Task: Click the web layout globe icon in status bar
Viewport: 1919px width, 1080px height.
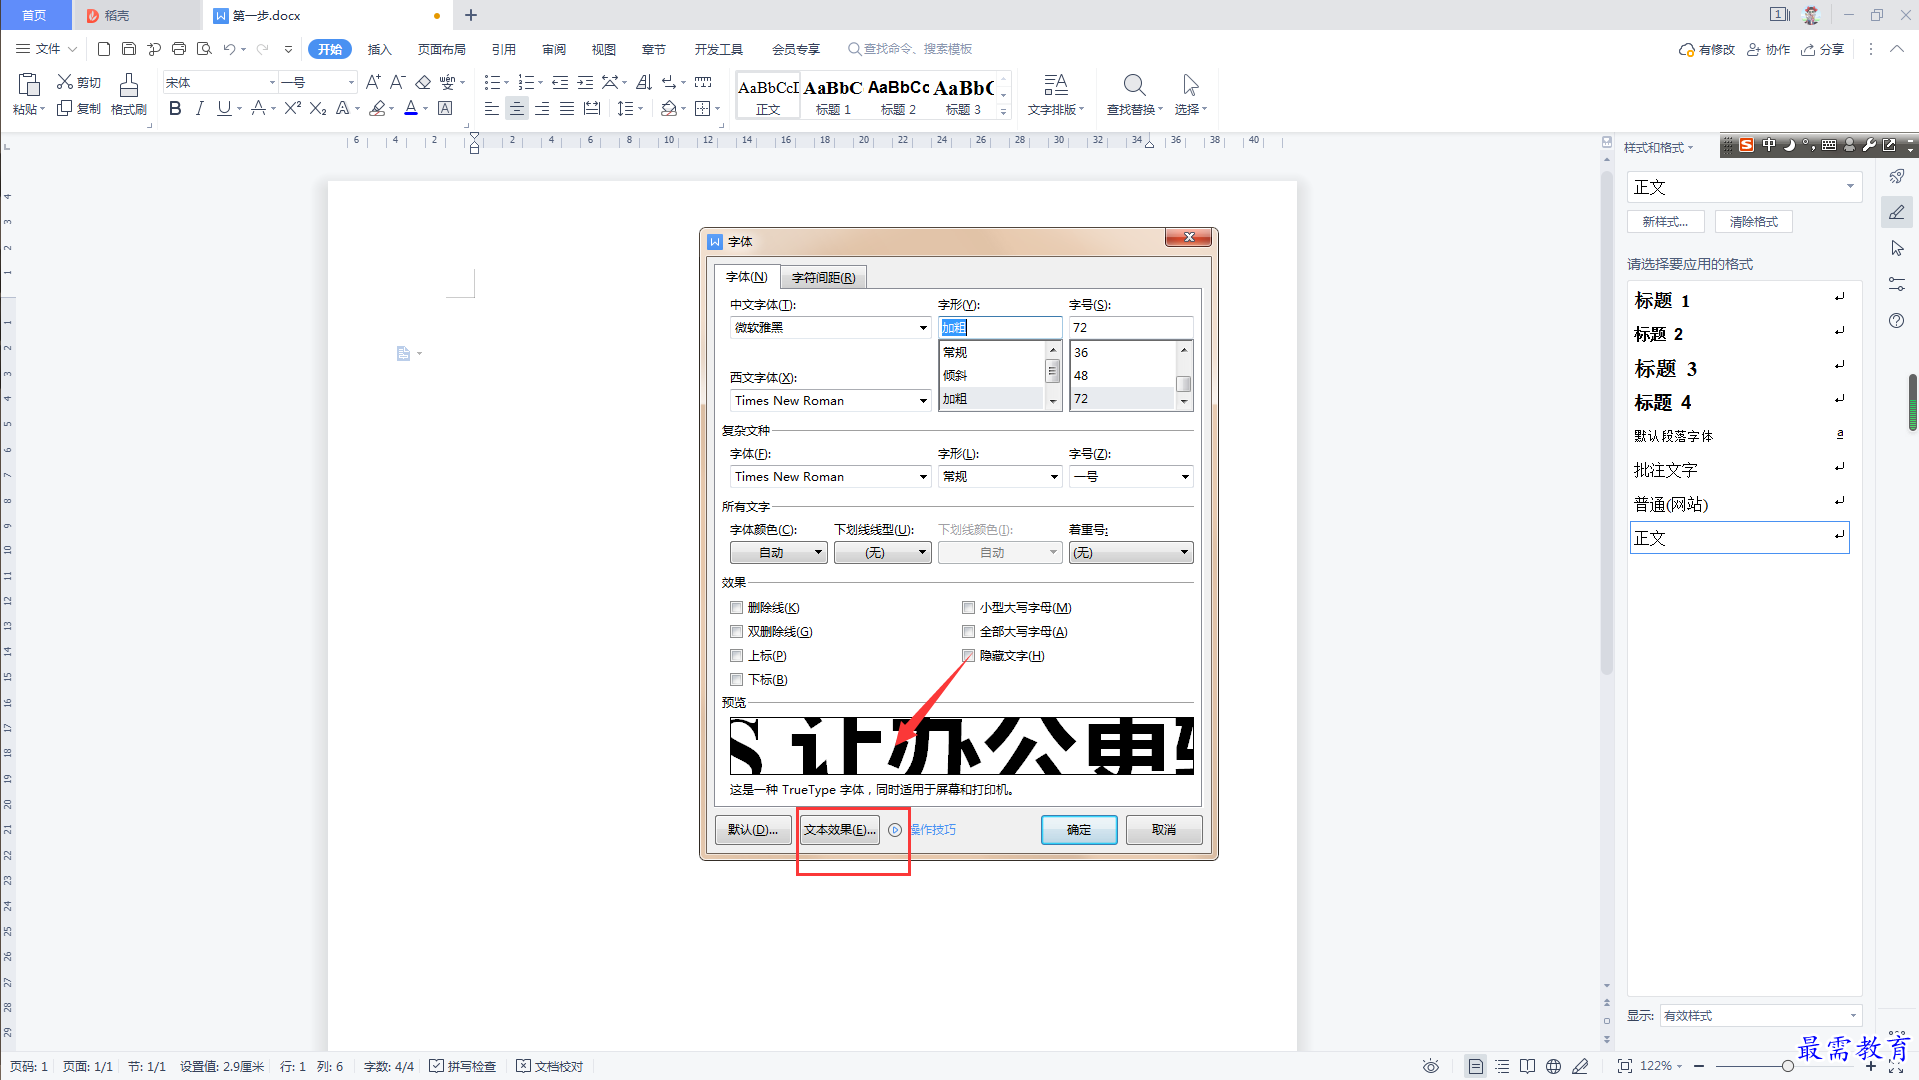Action: (x=1553, y=1066)
